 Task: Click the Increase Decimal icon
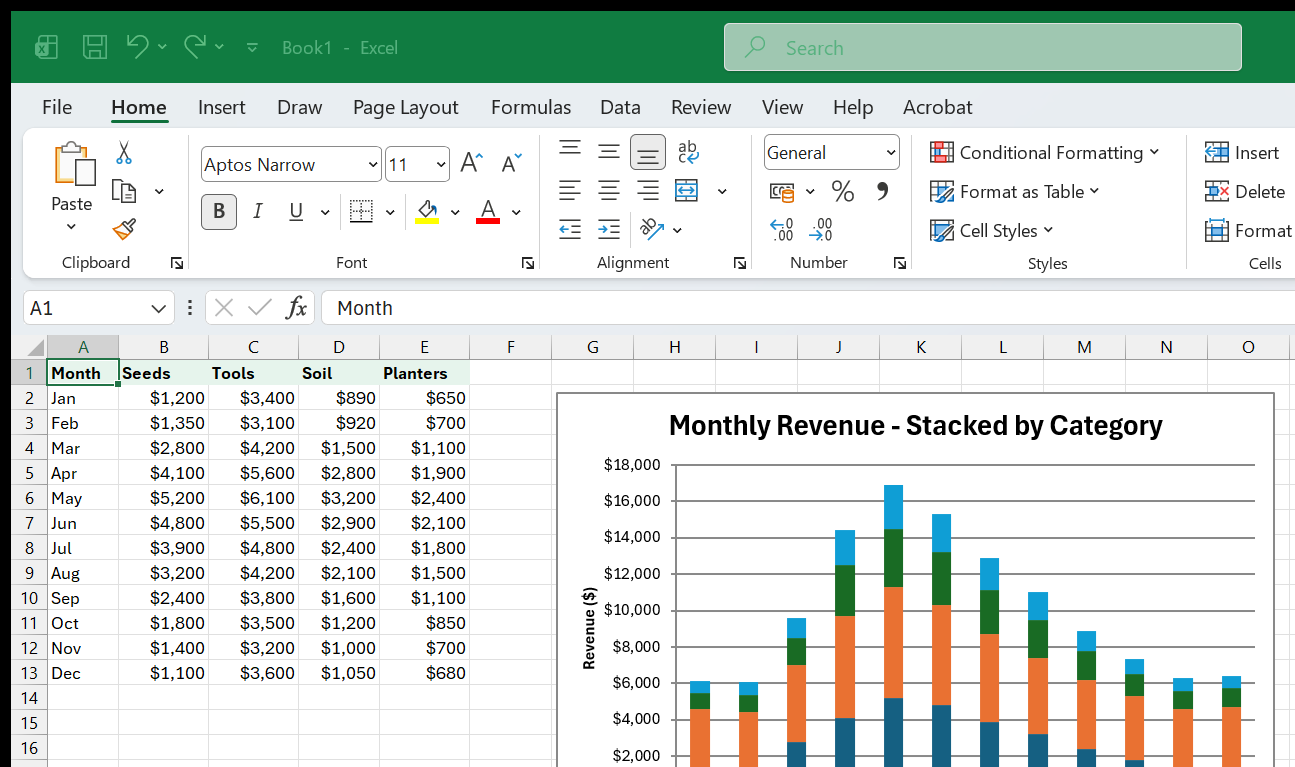tap(782, 230)
